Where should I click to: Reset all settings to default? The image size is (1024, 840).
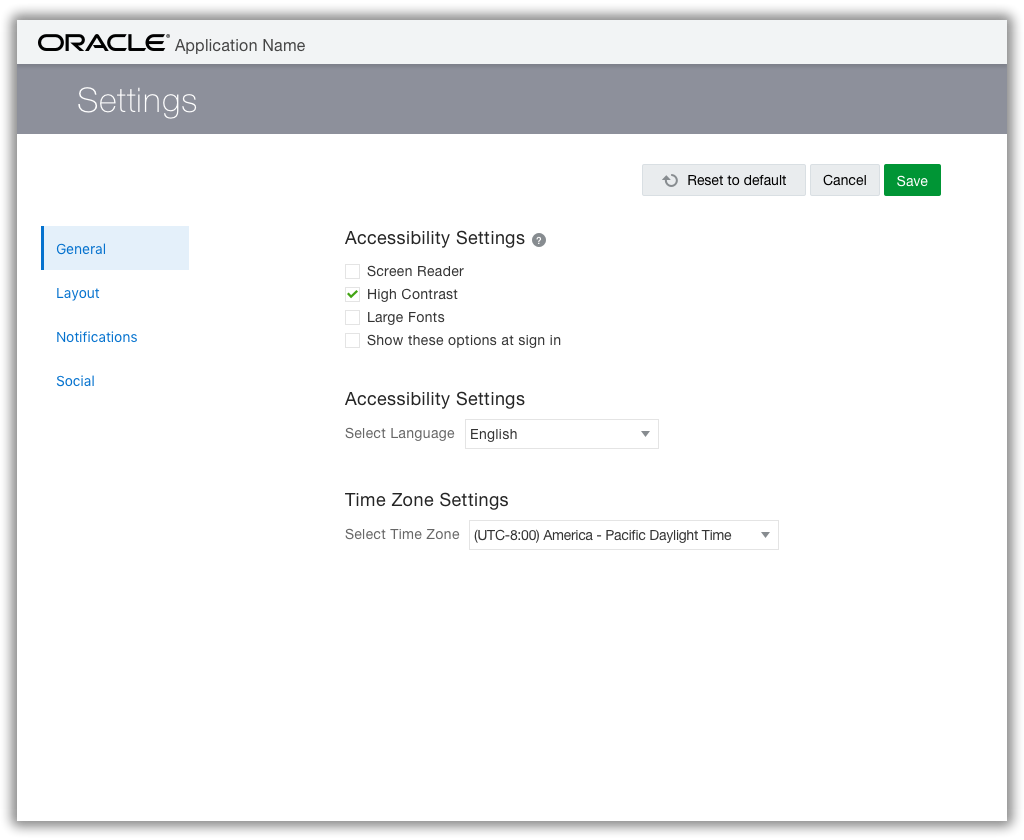tap(723, 180)
